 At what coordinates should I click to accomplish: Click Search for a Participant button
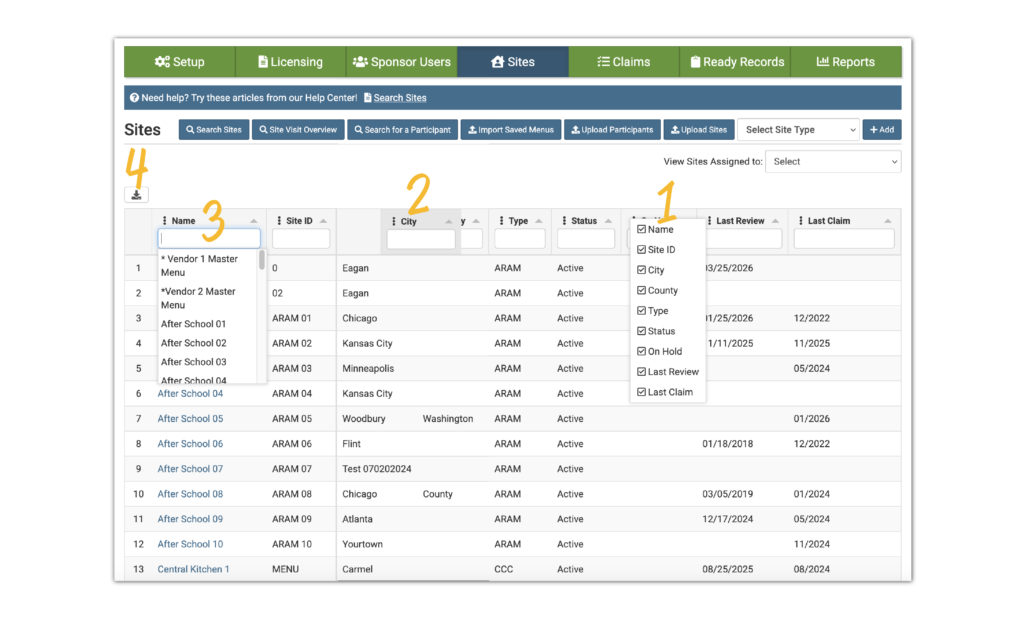click(x=402, y=130)
